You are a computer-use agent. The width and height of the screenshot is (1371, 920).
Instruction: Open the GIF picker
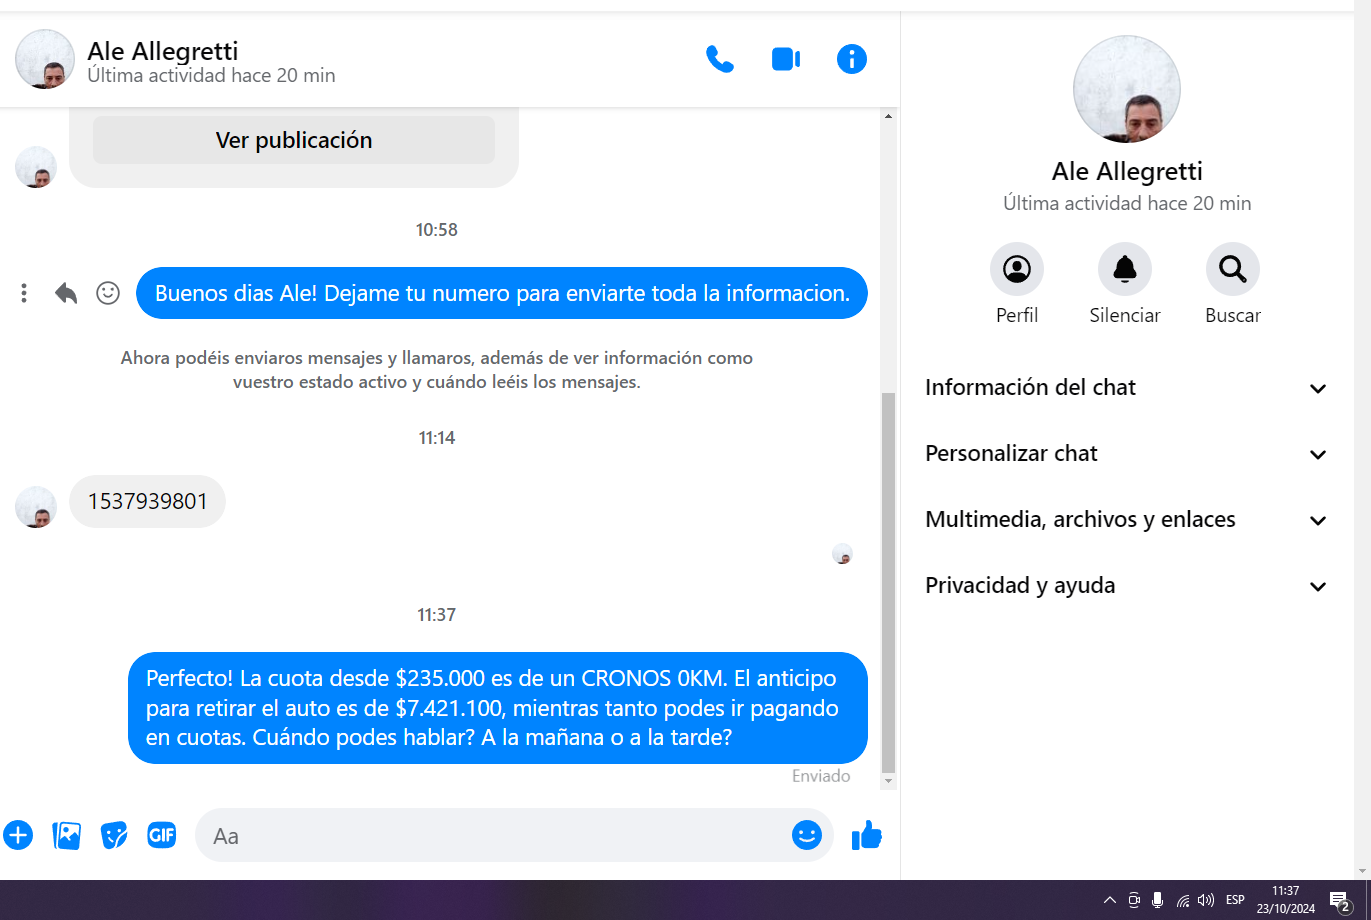(x=162, y=835)
